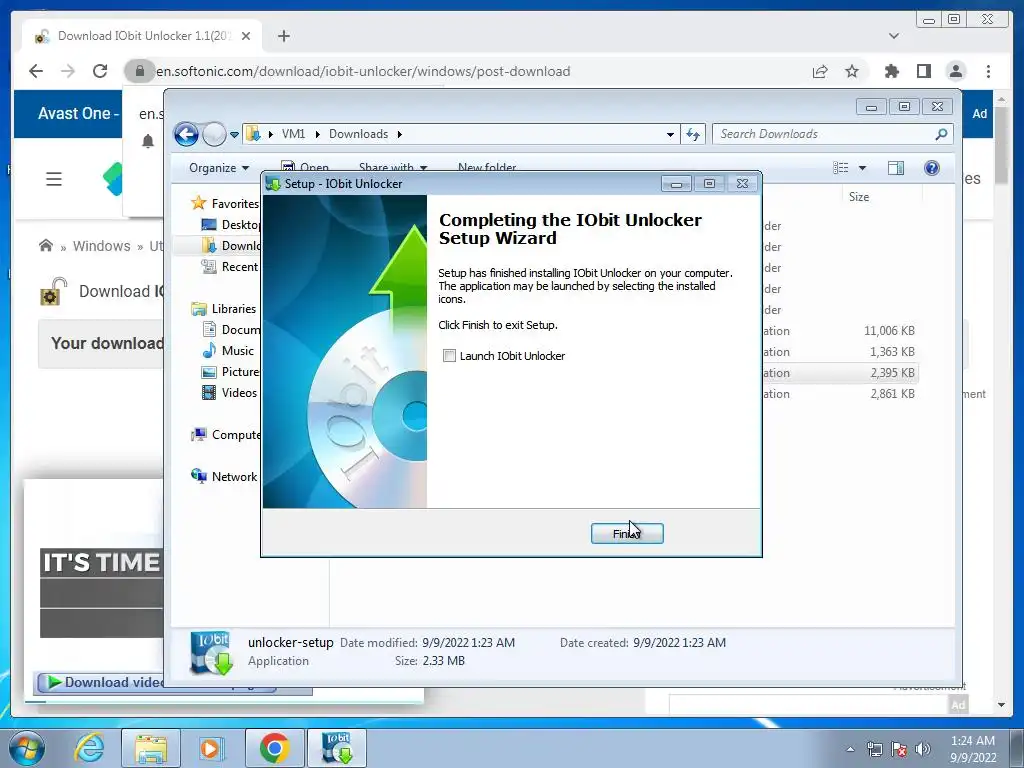1024x768 pixels.
Task: Open the Chrome three-dot menu
Action: click(989, 71)
